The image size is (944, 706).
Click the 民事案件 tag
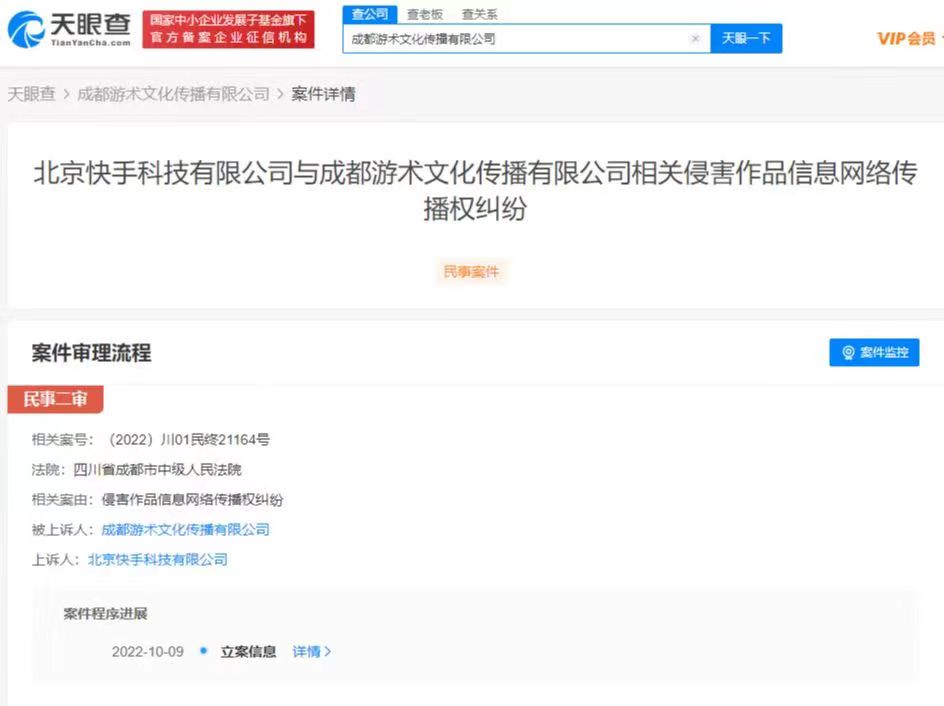(x=471, y=271)
